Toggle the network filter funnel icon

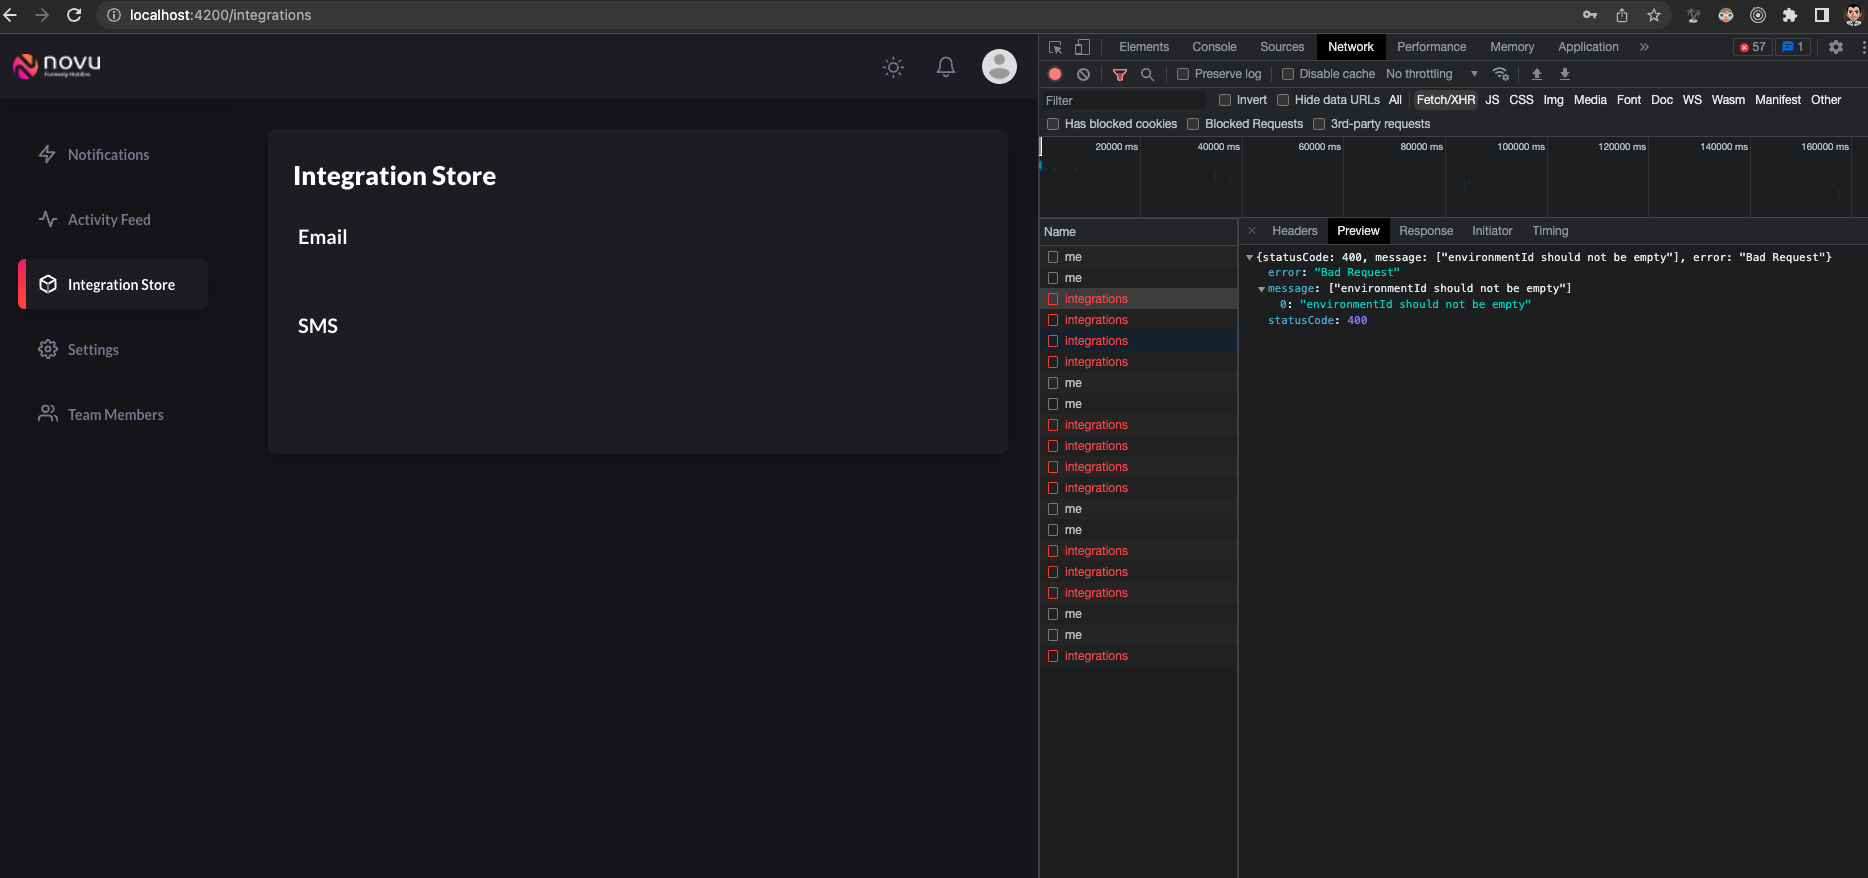pos(1120,74)
